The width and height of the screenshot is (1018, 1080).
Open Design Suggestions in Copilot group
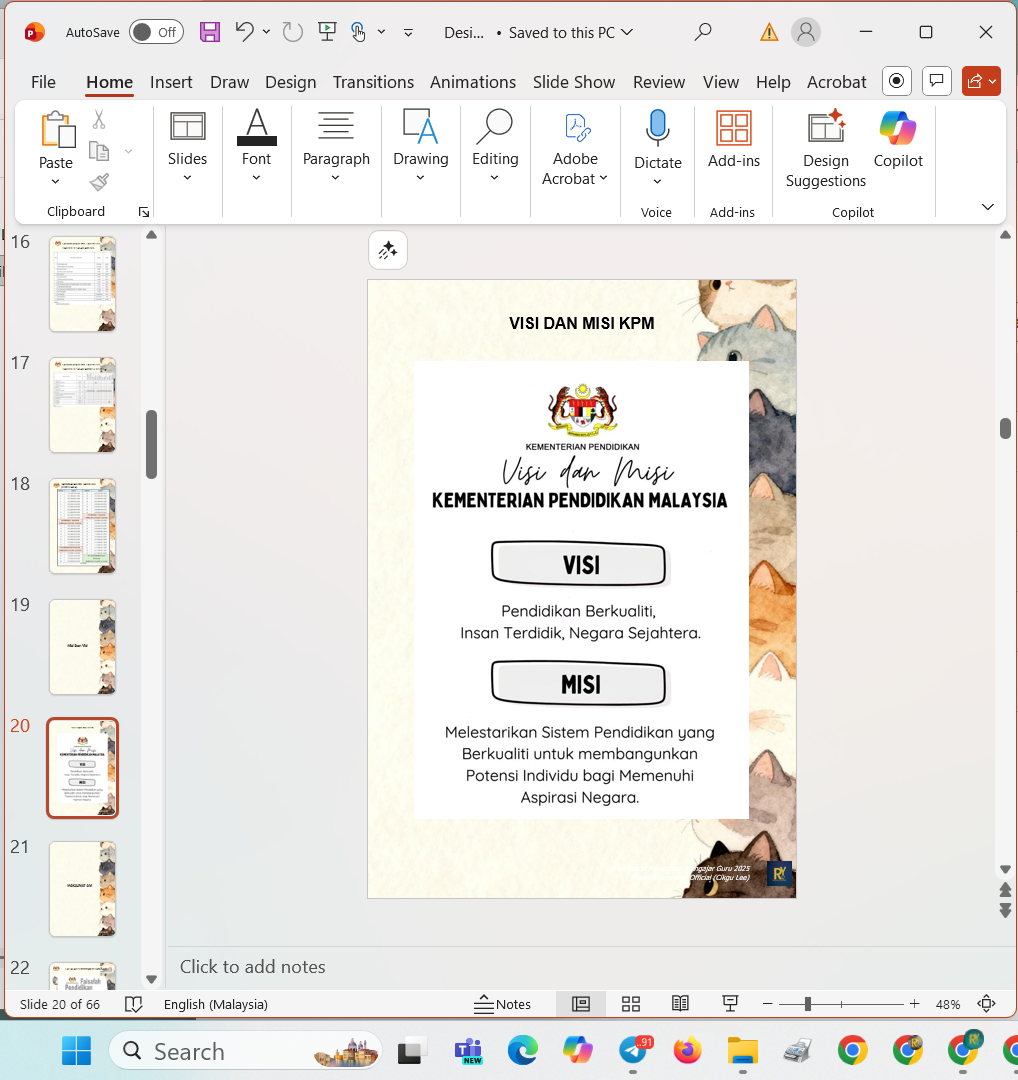tap(825, 150)
